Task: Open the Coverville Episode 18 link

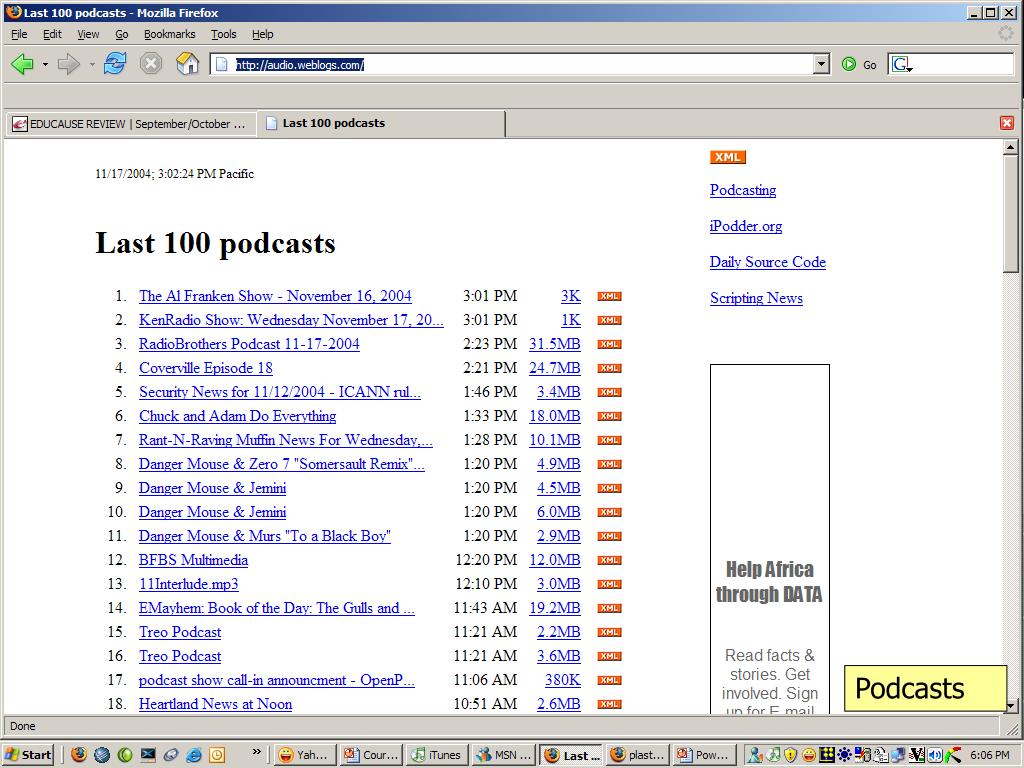Action: [206, 368]
